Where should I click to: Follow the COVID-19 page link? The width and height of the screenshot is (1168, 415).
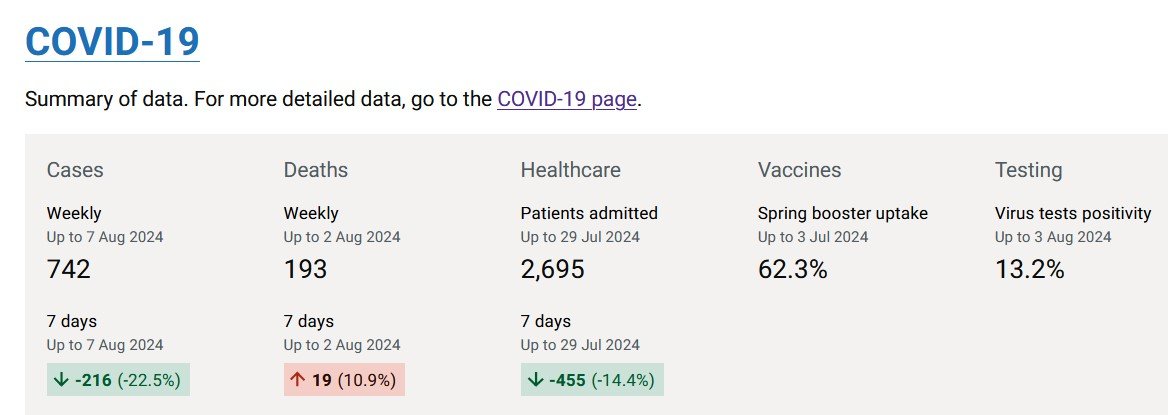[567, 99]
